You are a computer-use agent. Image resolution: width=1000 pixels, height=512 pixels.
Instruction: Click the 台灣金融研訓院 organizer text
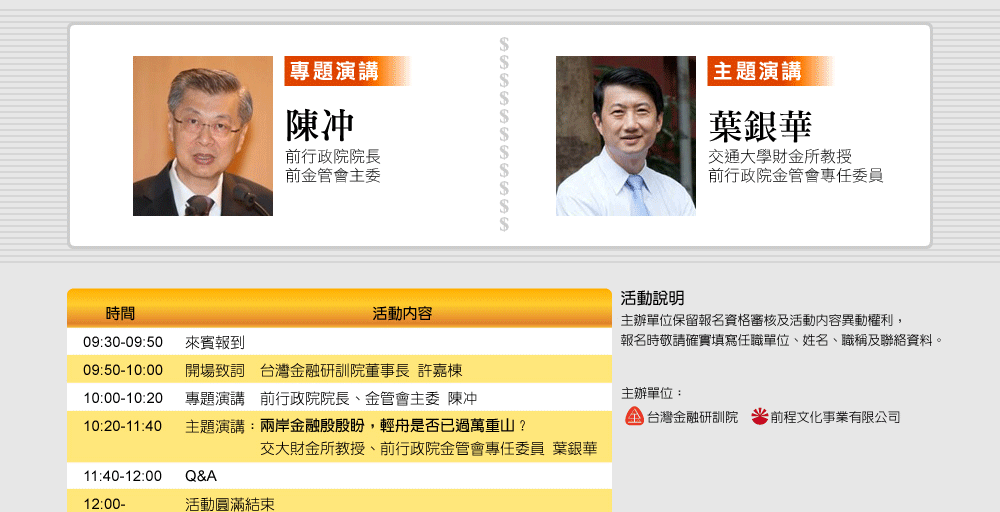(692, 417)
